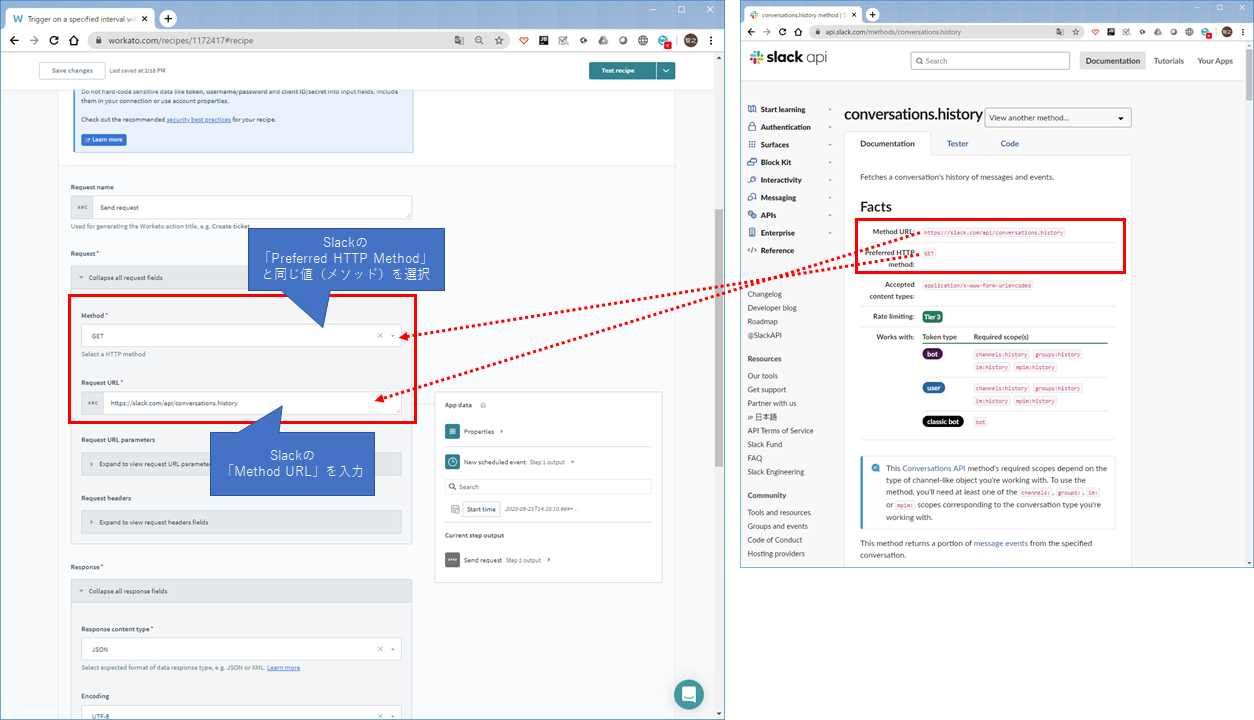Open Your Apps in Slack API header

tap(1215, 61)
